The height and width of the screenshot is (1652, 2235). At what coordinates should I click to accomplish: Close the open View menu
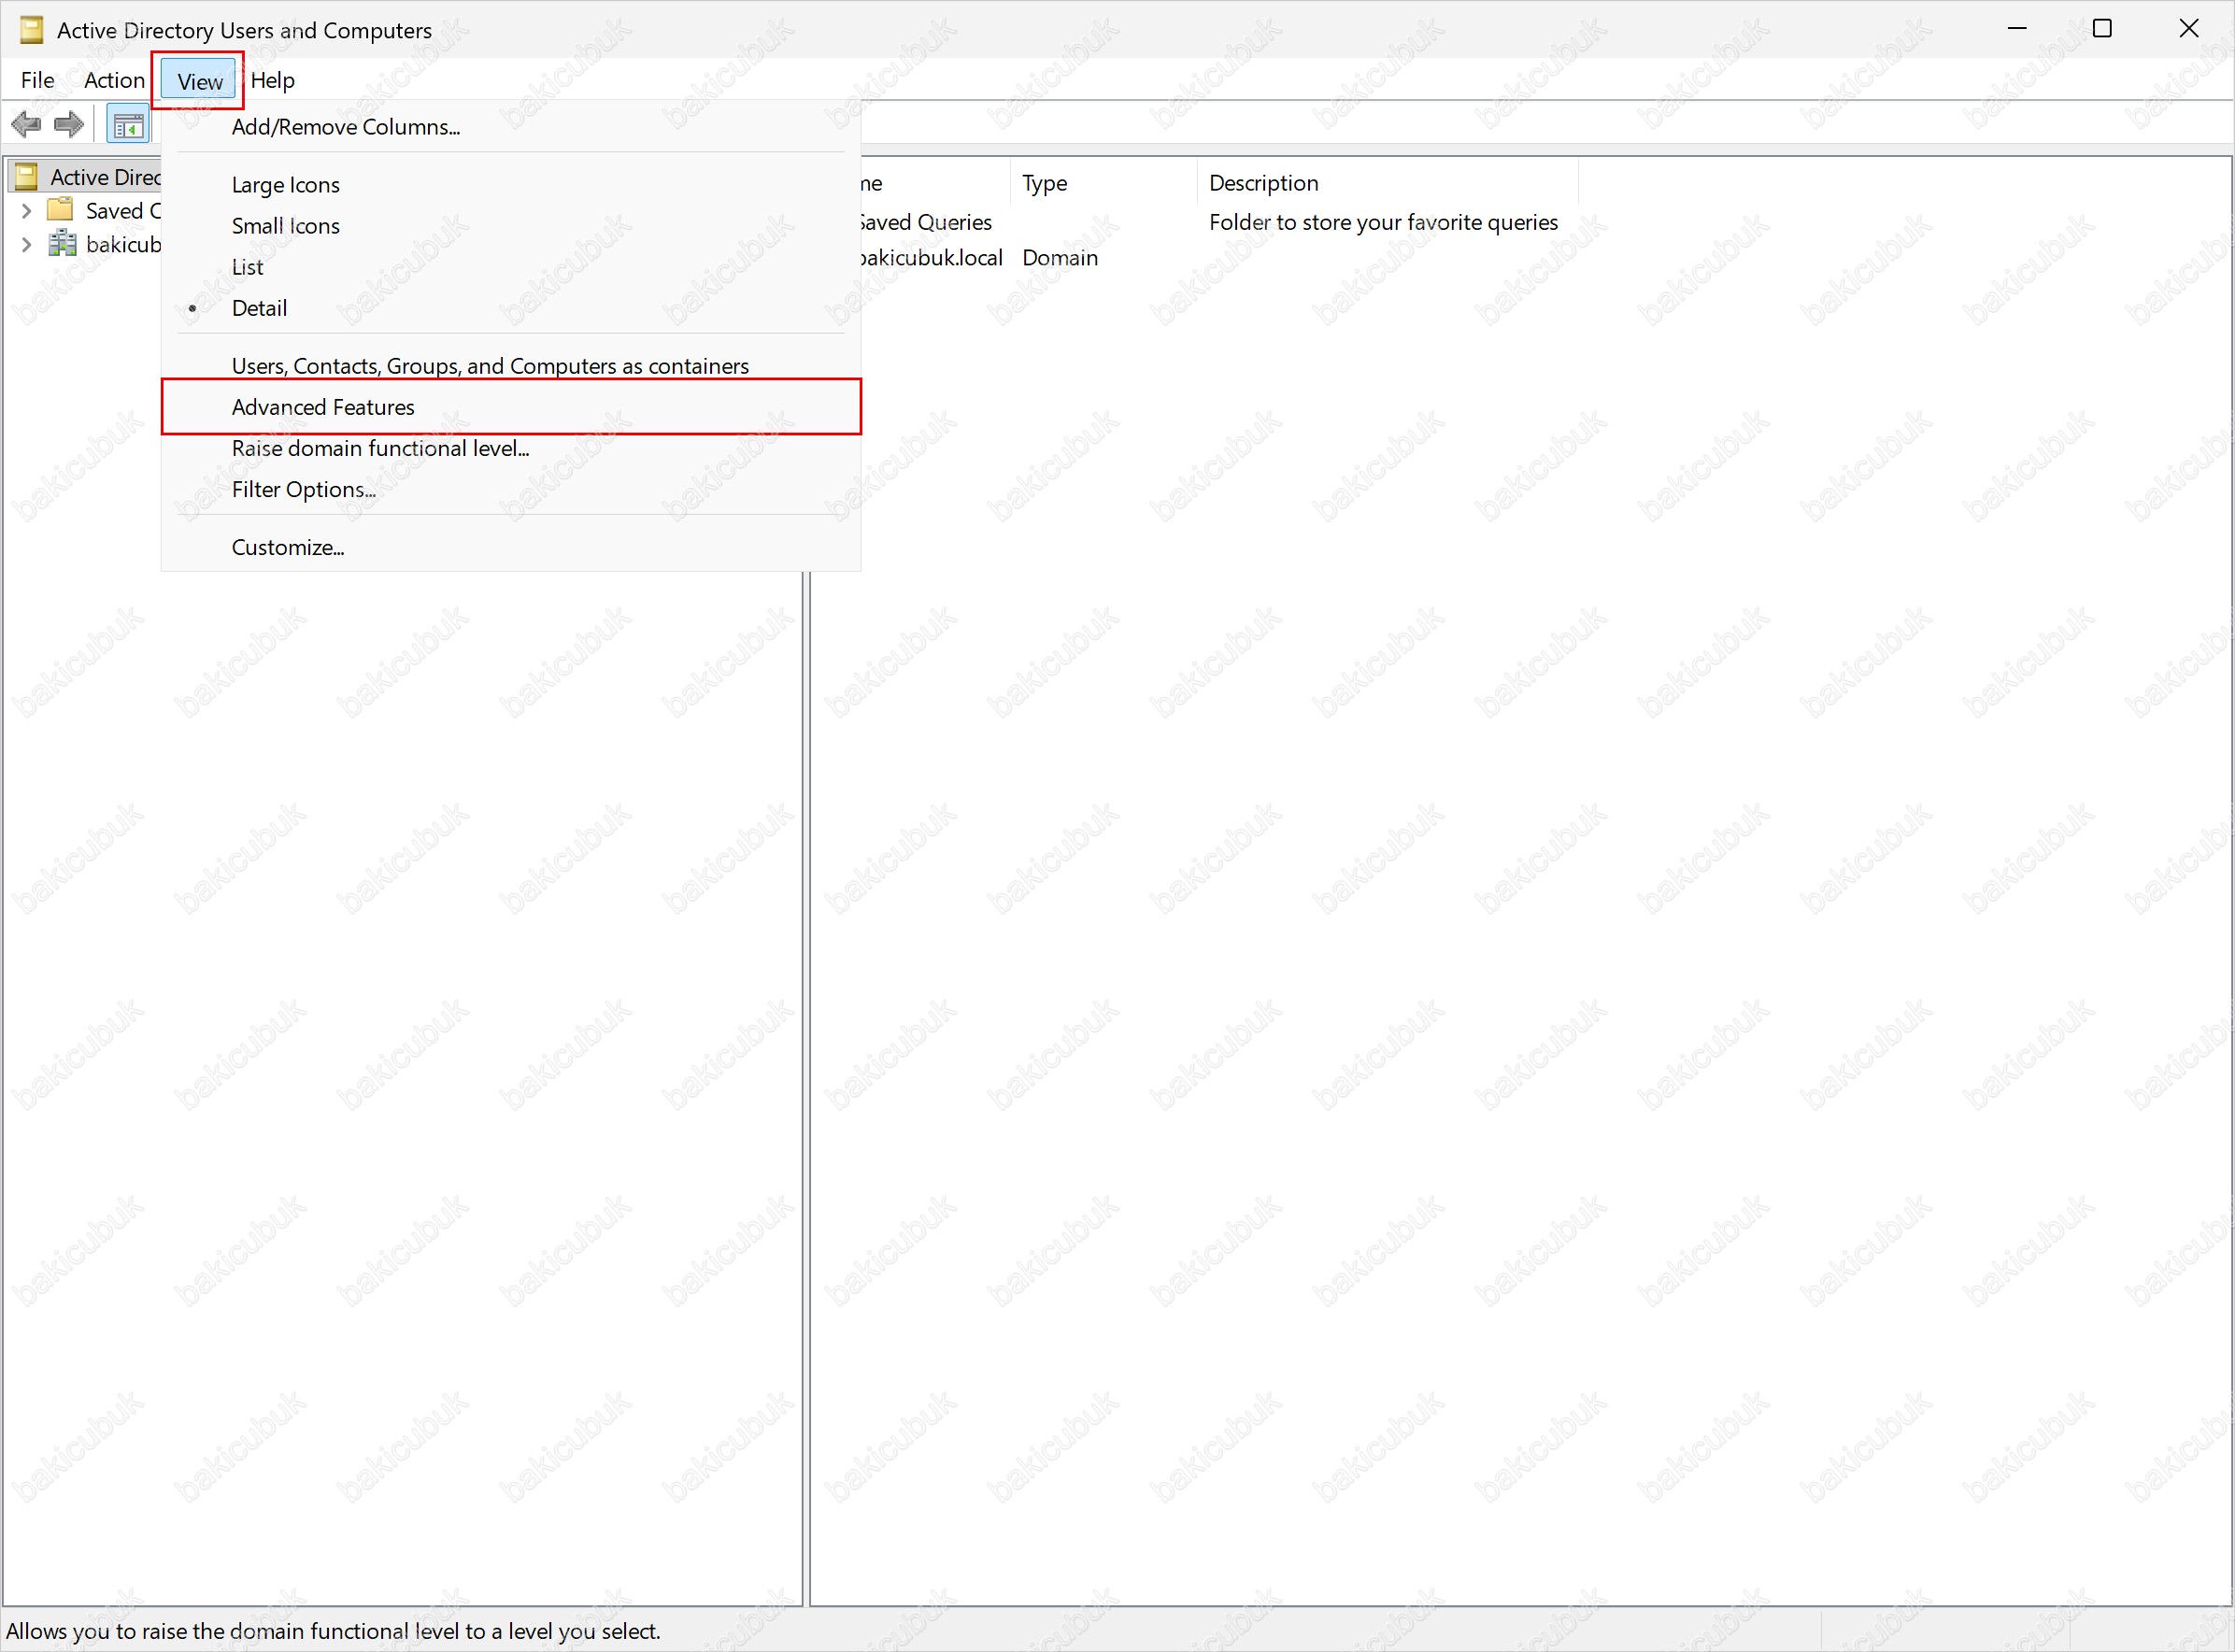(199, 81)
